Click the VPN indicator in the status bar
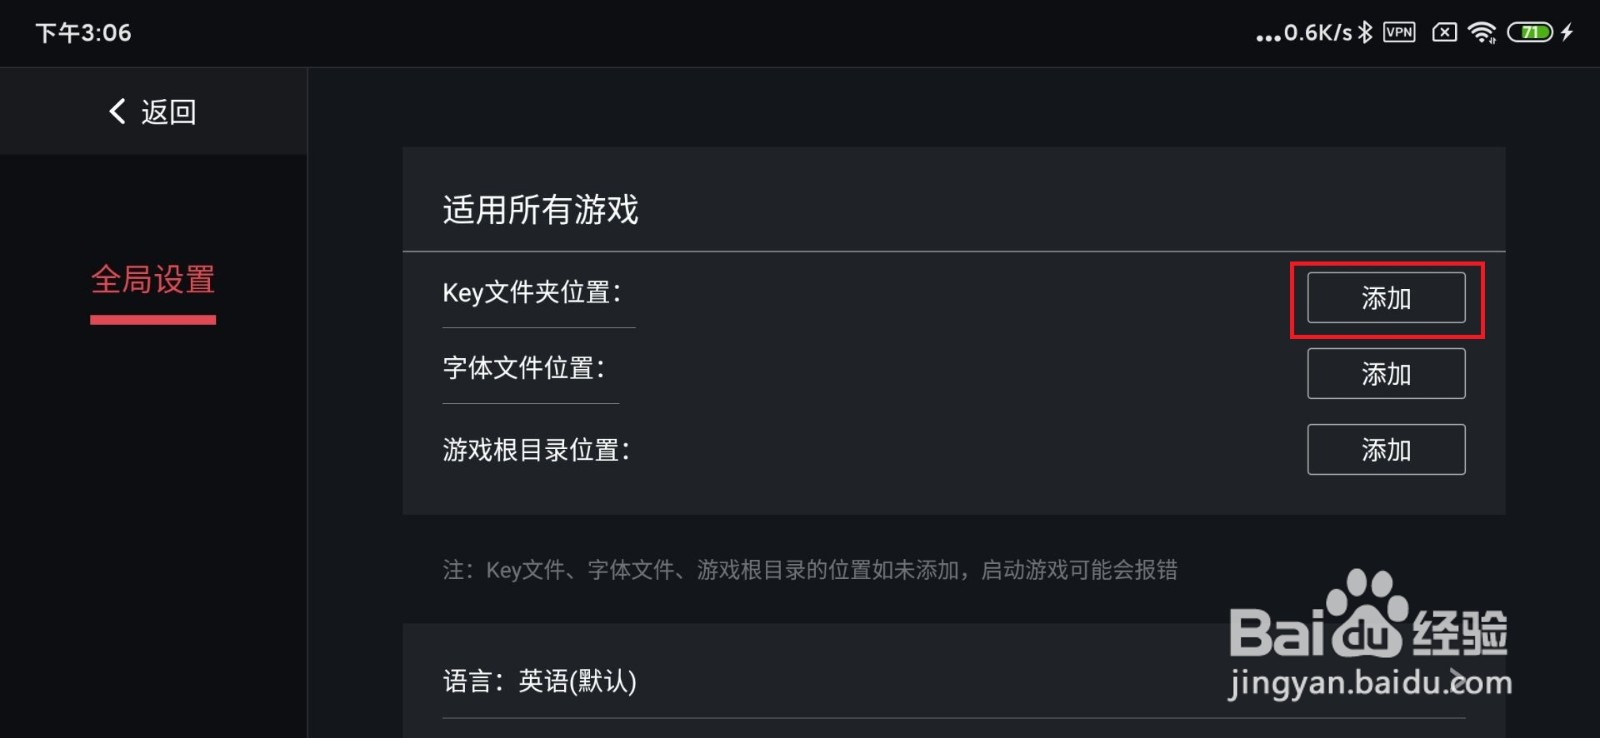 click(1400, 32)
